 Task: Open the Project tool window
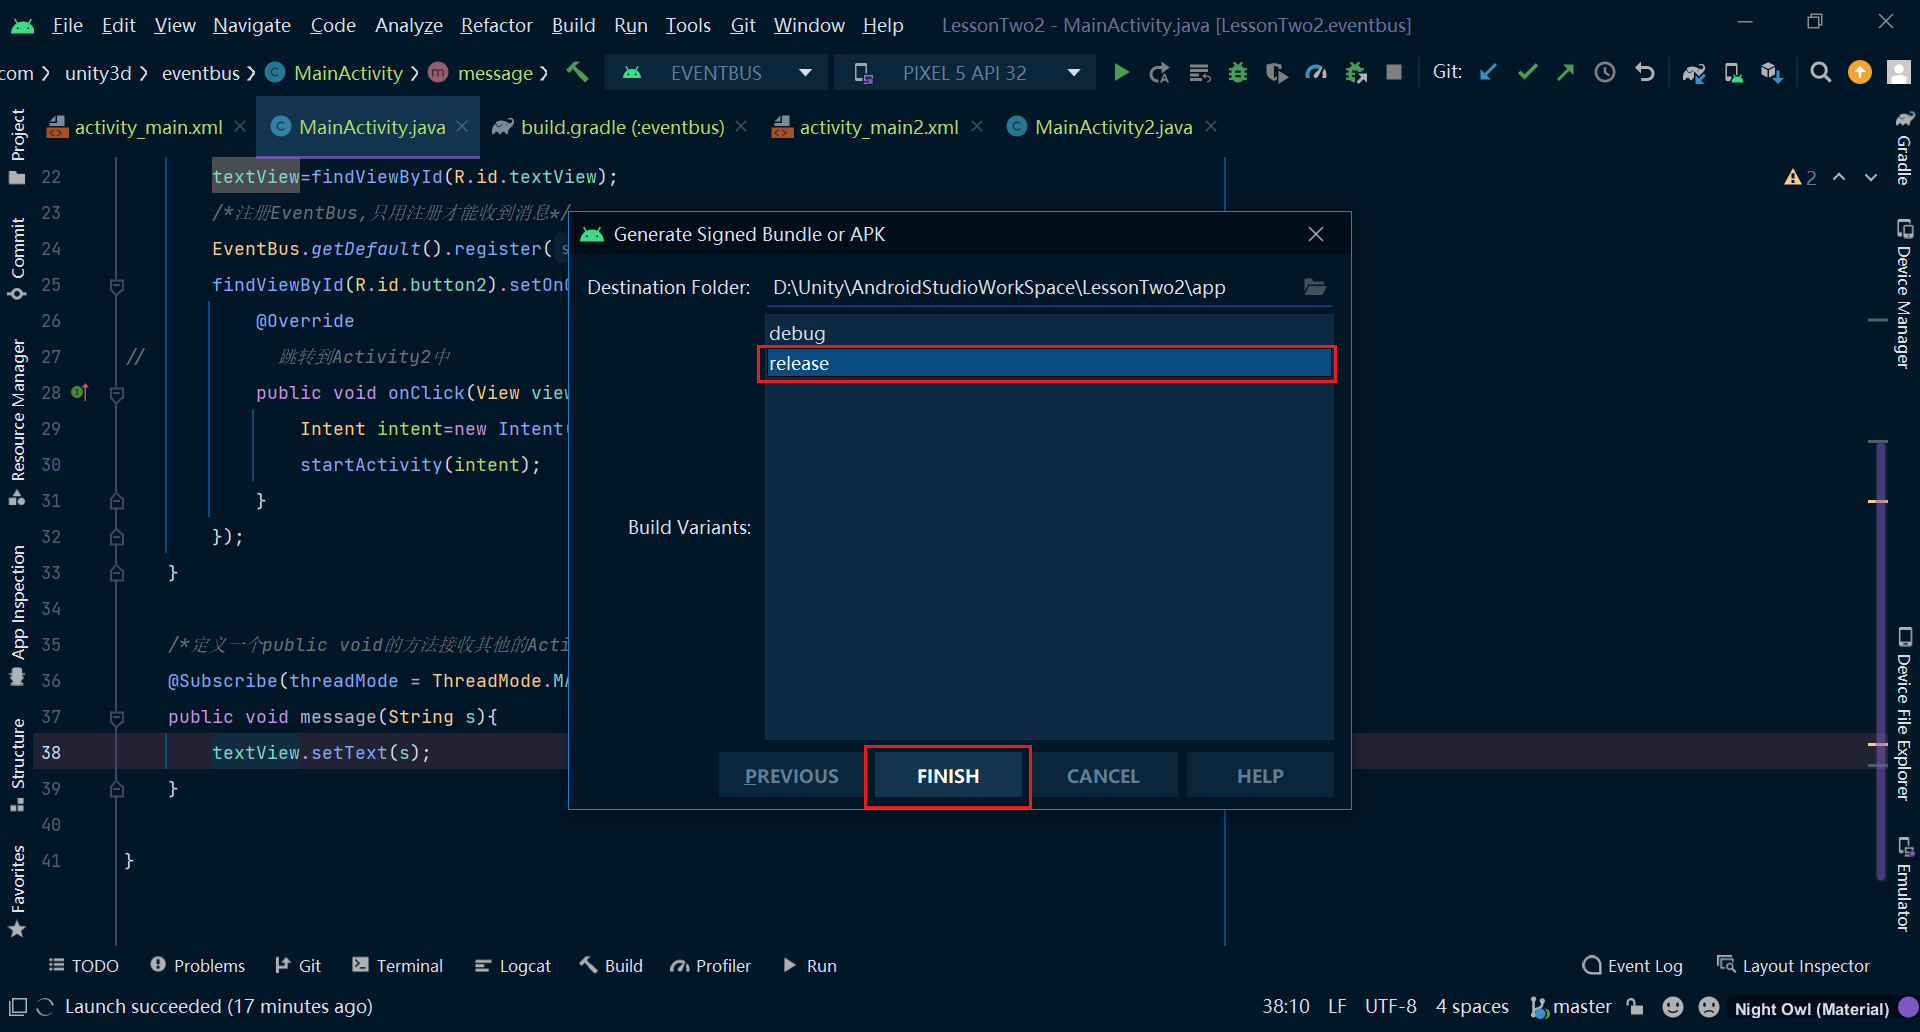click(x=17, y=146)
